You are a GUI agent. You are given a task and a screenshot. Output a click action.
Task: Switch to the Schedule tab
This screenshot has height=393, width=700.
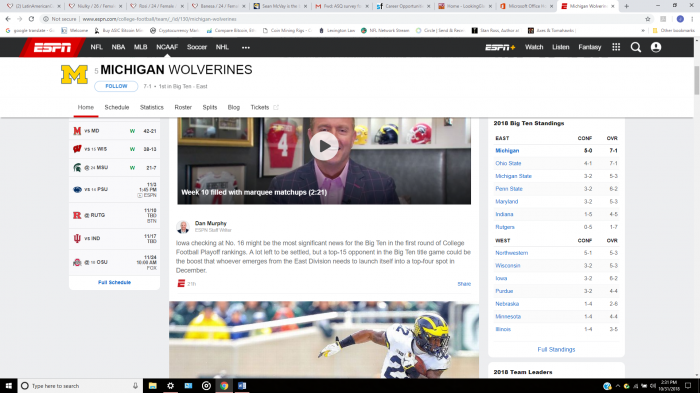[x=117, y=108]
